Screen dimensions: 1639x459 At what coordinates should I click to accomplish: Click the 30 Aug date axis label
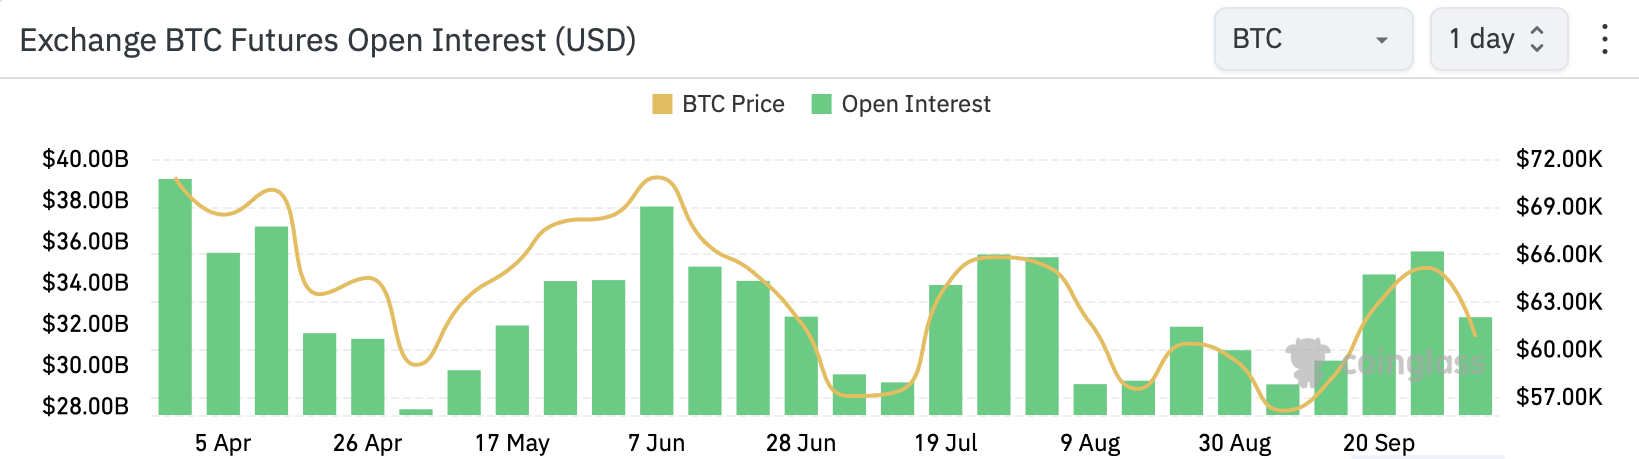click(x=1235, y=443)
